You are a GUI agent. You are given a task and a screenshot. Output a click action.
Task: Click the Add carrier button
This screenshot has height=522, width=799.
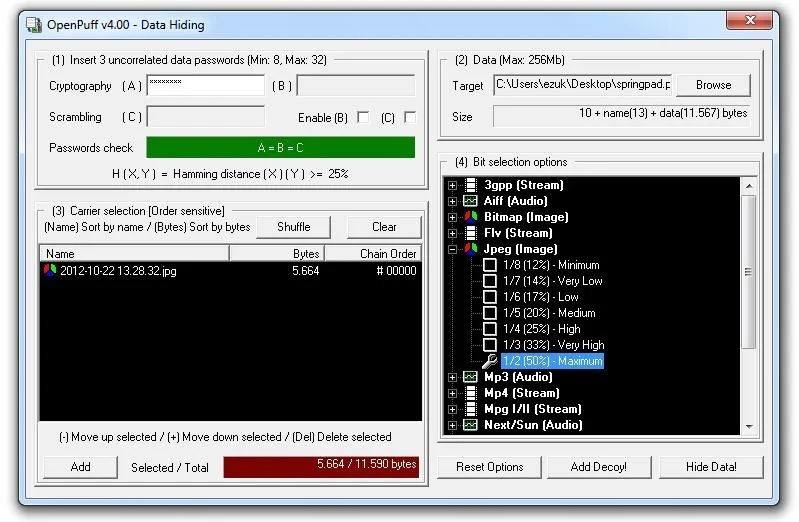click(x=81, y=467)
